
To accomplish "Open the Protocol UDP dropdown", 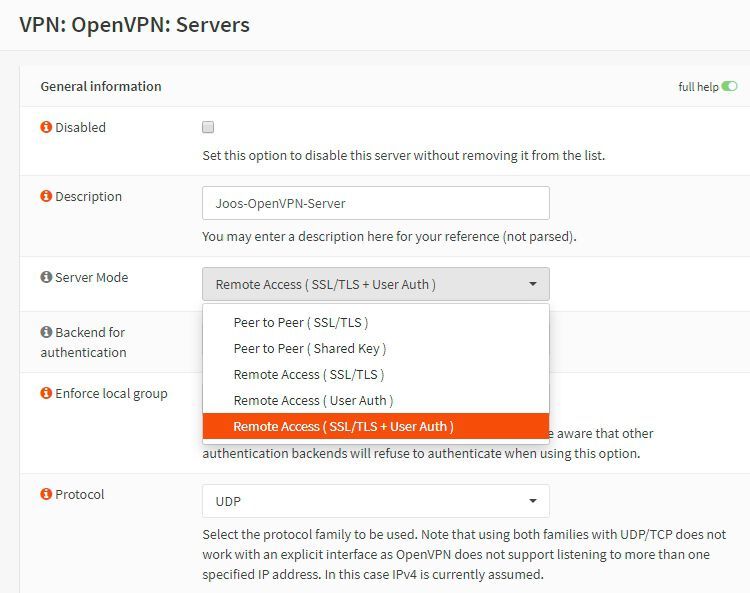I will pos(375,501).
